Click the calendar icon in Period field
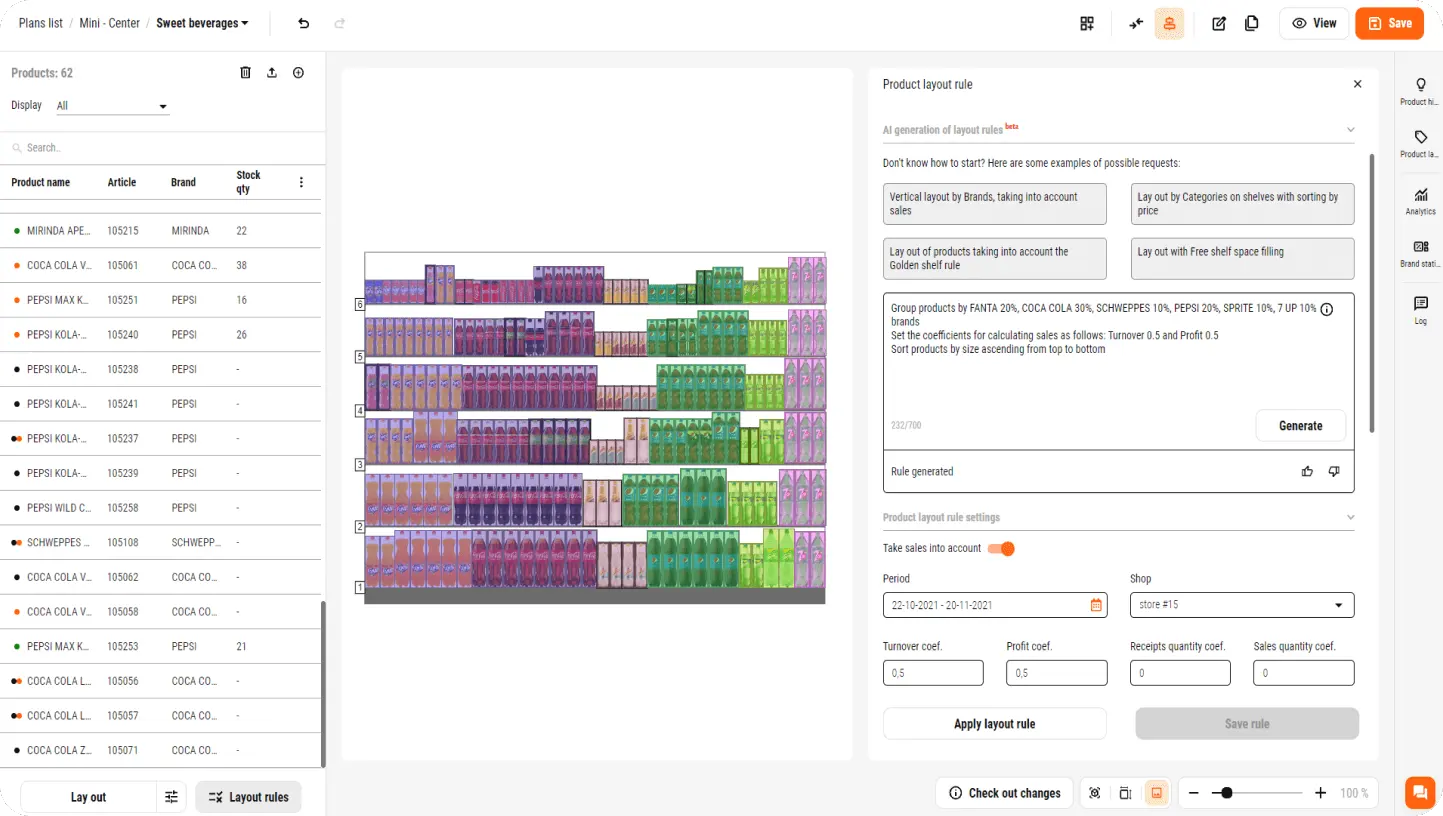The height and width of the screenshot is (816, 1443). pos(1096,605)
